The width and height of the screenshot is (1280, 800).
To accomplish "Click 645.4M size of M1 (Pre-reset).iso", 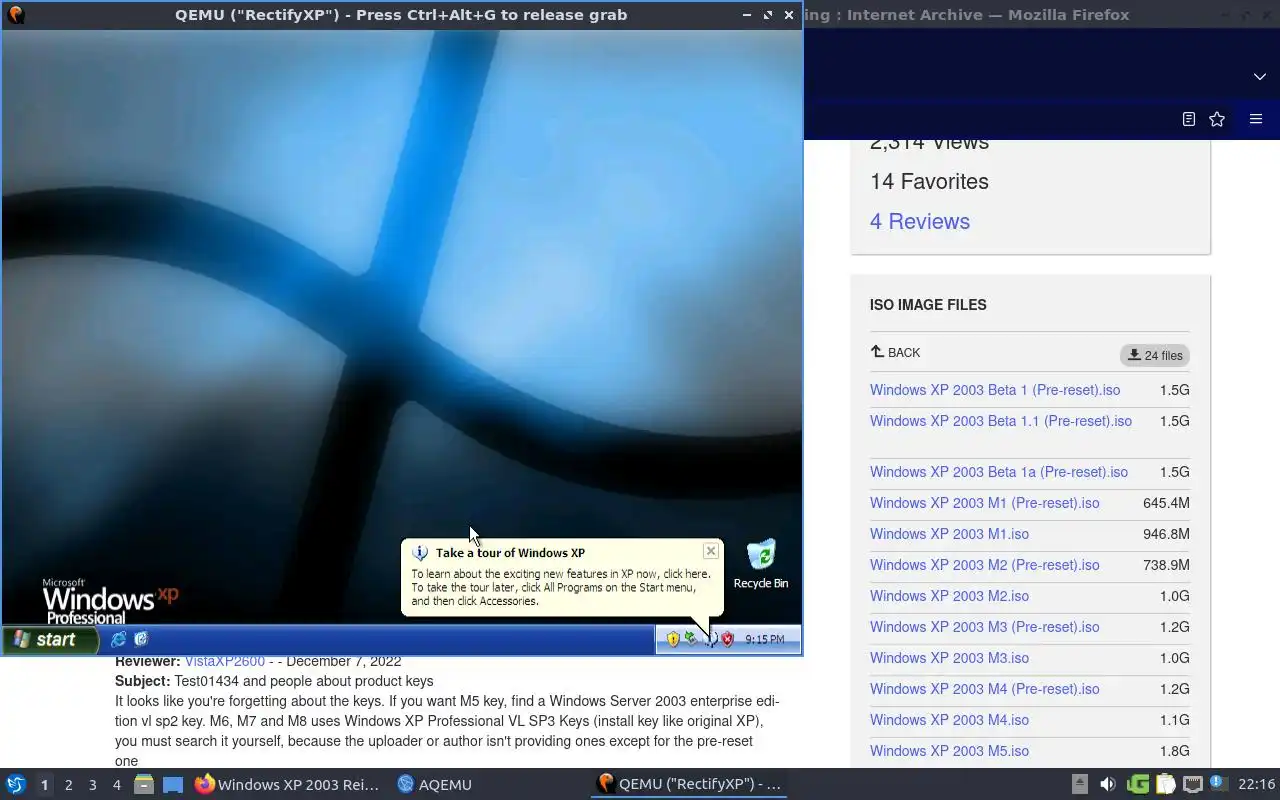I will tap(1166, 503).
